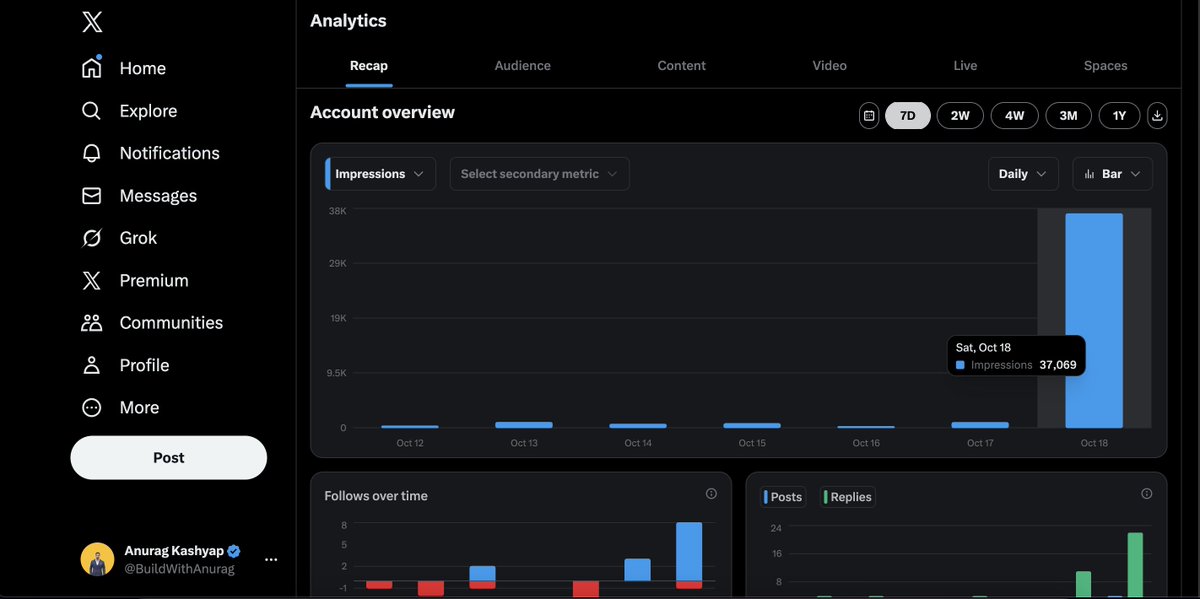Viewport: 1200px width, 599px height.
Task: Click the Account overview heading
Action: point(382,112)
